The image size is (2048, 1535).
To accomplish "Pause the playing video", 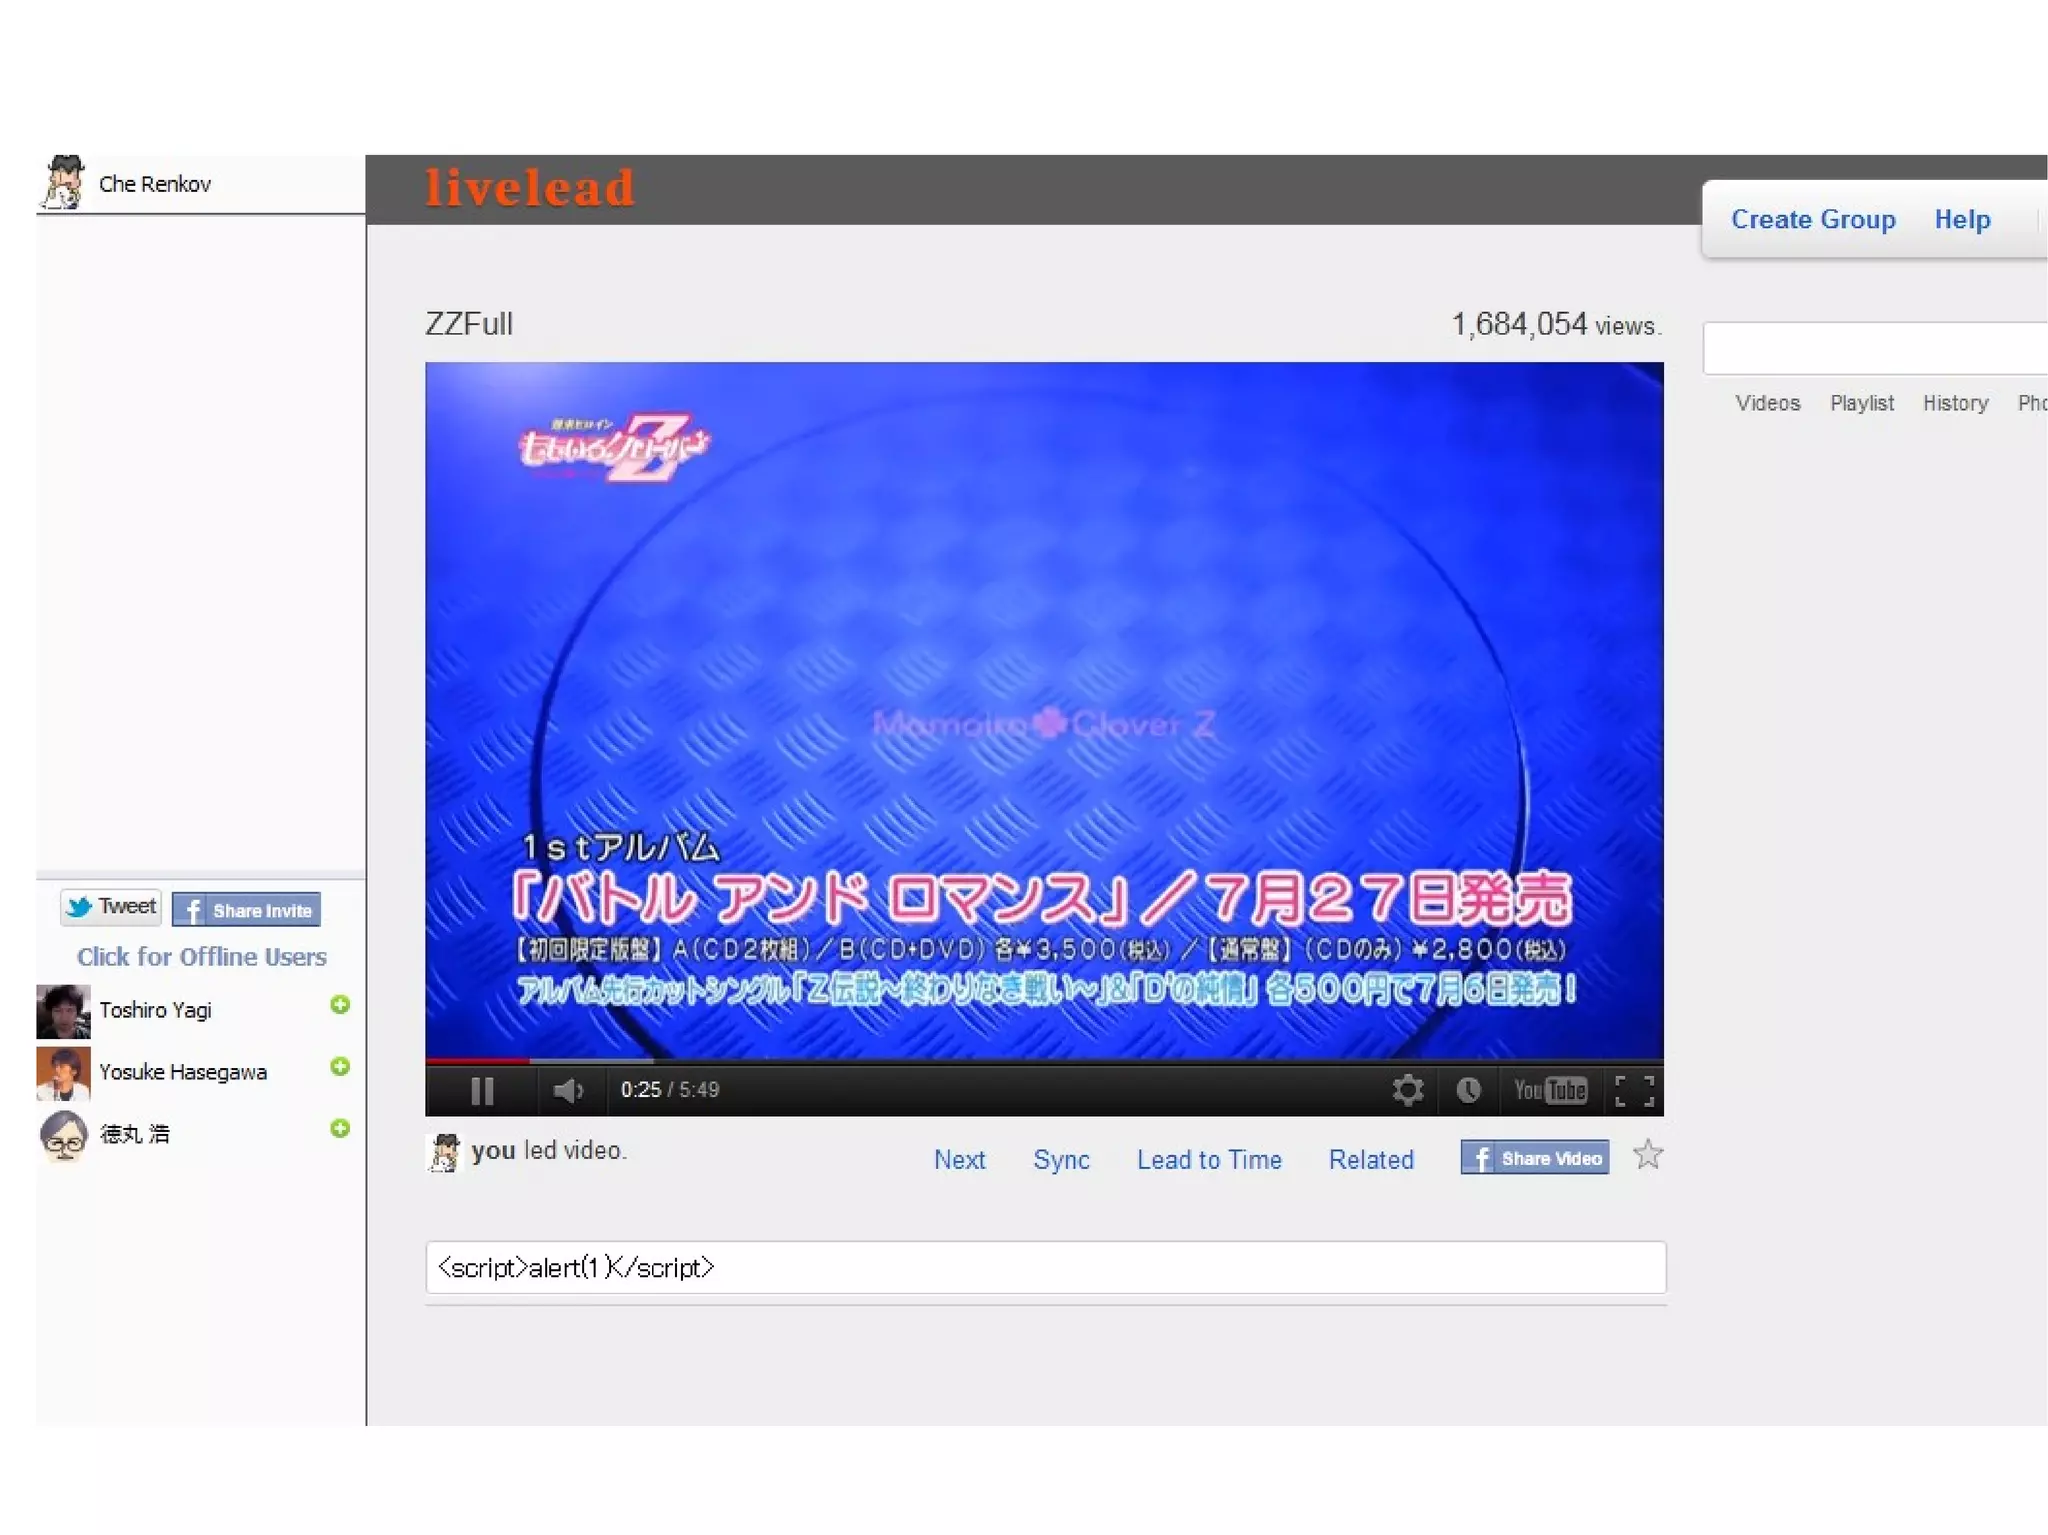I will [482, 1090].
